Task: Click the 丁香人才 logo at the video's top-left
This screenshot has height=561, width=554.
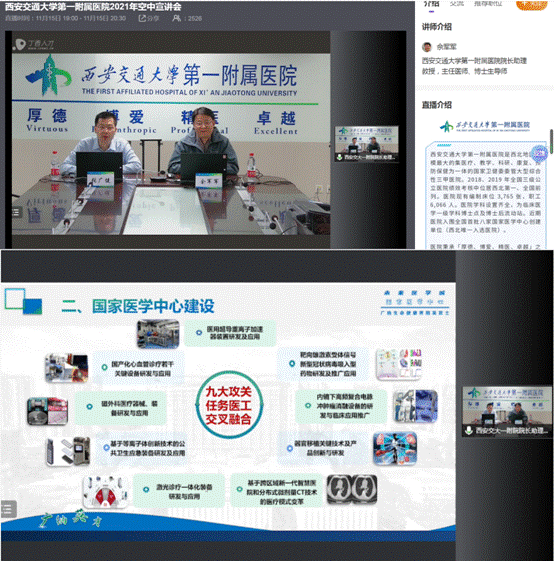Action: (x=34, y=44)
